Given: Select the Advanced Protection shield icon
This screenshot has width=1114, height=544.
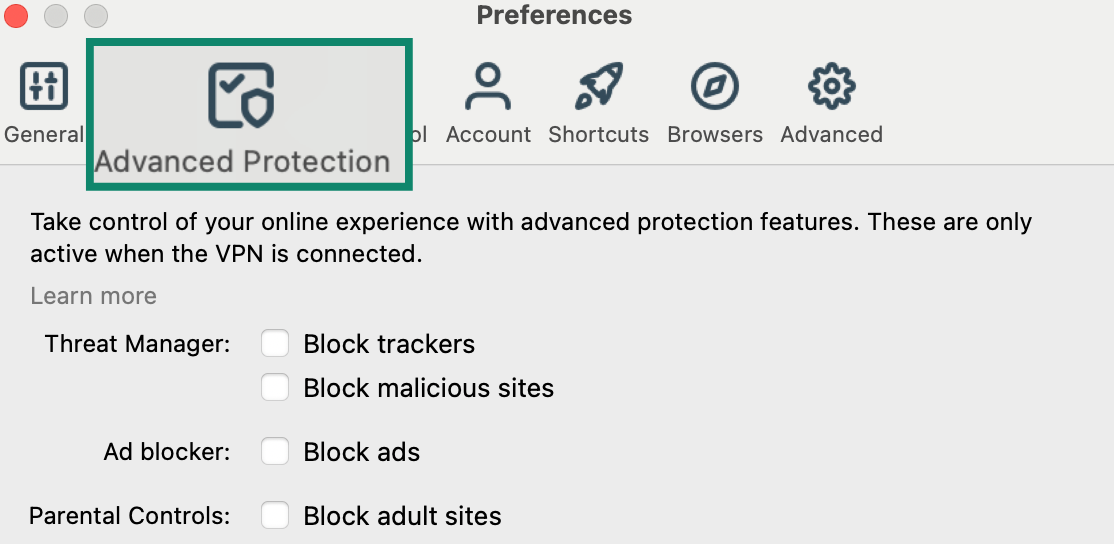Looking at the screenshot, I should coord(241,96).
